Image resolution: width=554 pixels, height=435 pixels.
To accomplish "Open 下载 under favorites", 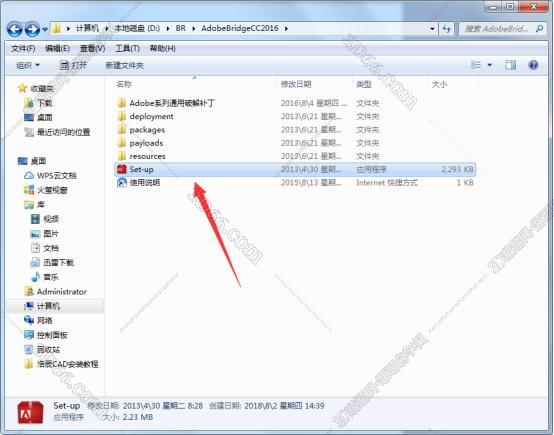I will point(45,103).
